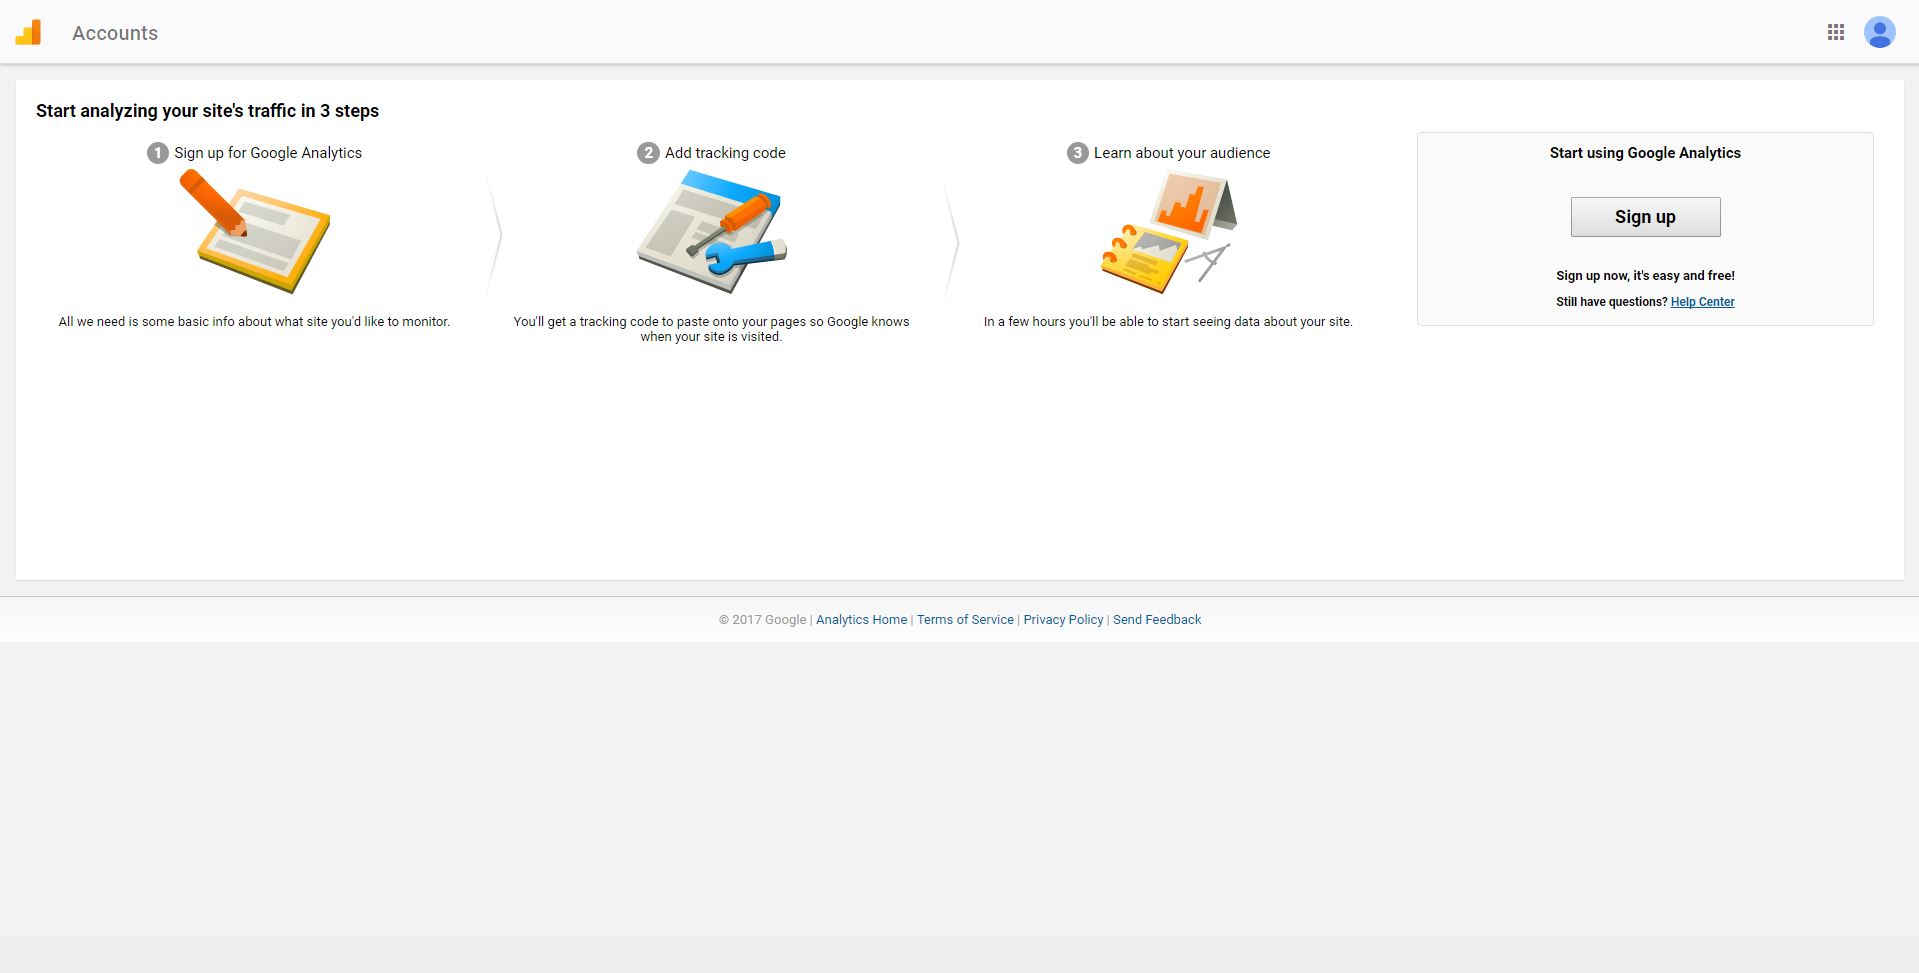Click the Sign up button

click(x=1645, y=216)
